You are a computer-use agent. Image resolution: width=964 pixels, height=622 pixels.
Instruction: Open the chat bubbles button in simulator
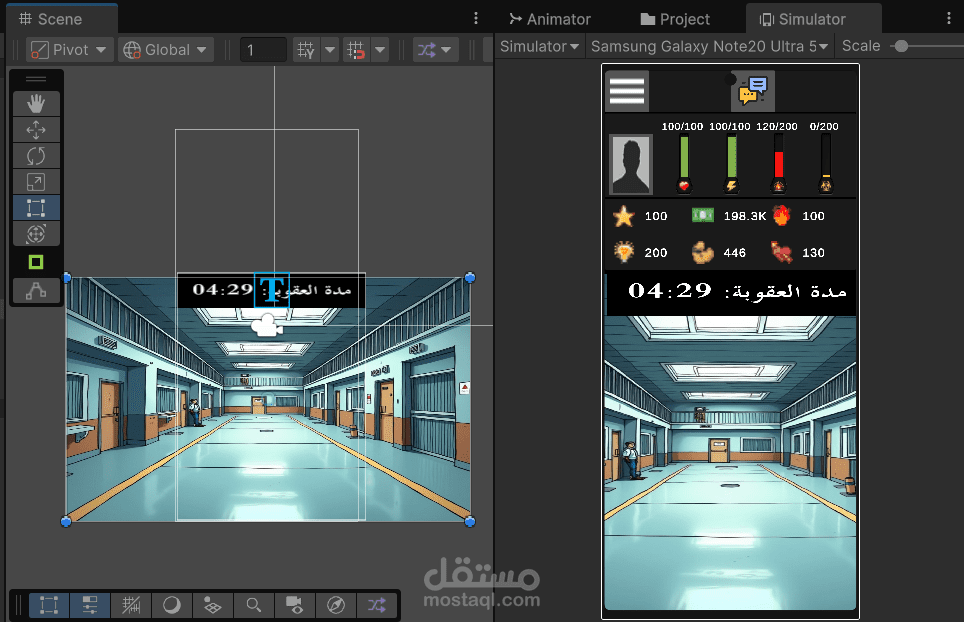(753, 91)
